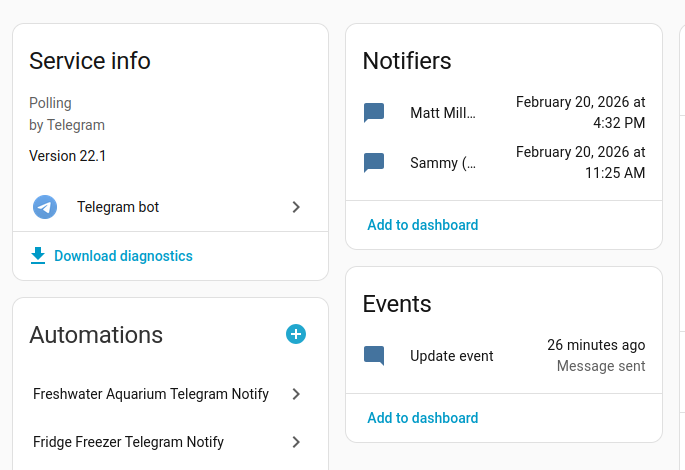Select Freshwater Aquarium Telegram Notify automation
This screenshot has width=685, height=470.
pos(151,394)
